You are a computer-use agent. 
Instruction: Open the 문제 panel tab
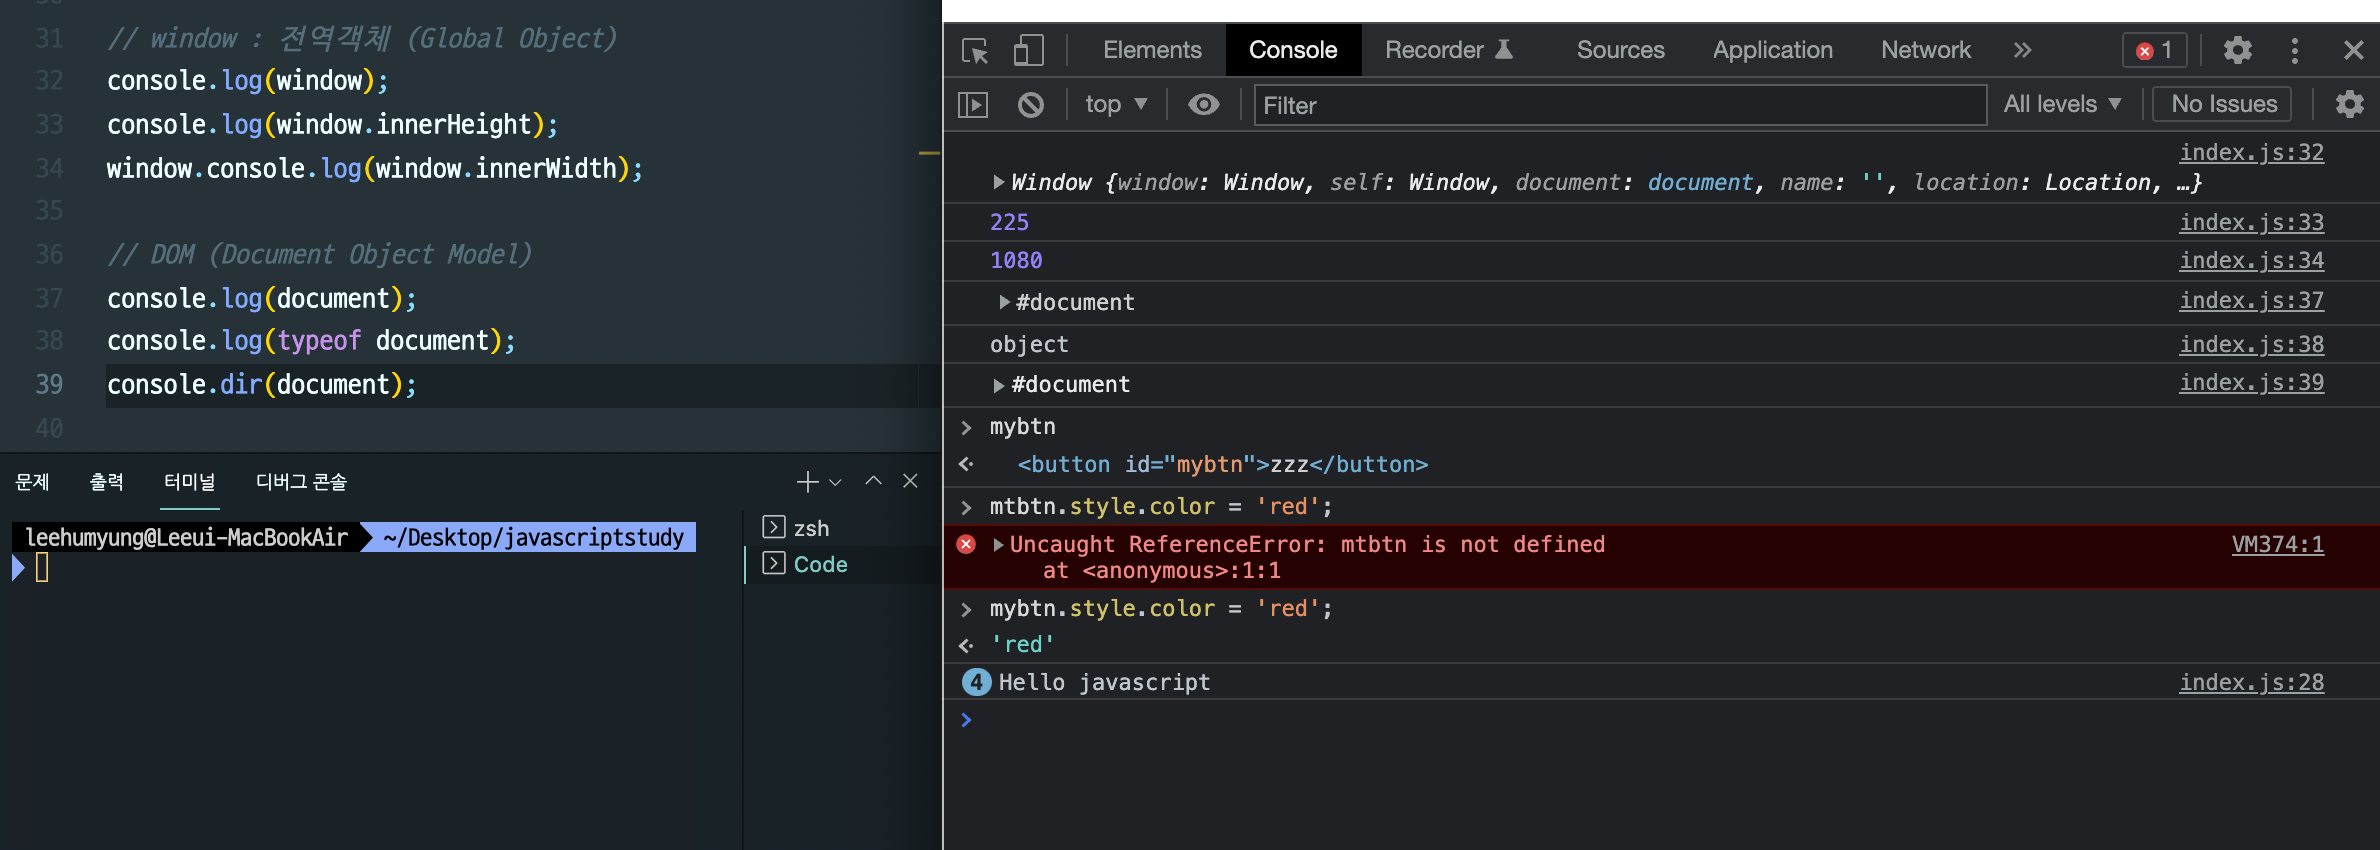[x=32, y=482]
